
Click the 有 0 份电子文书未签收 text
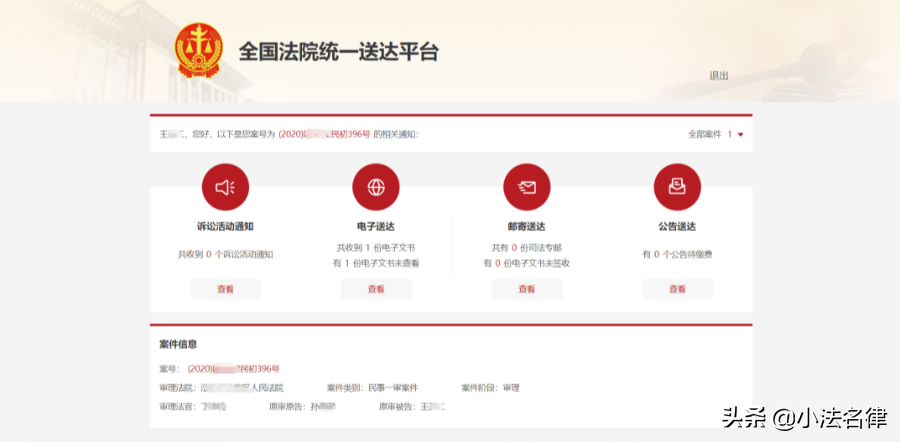[x=527, y=263]
